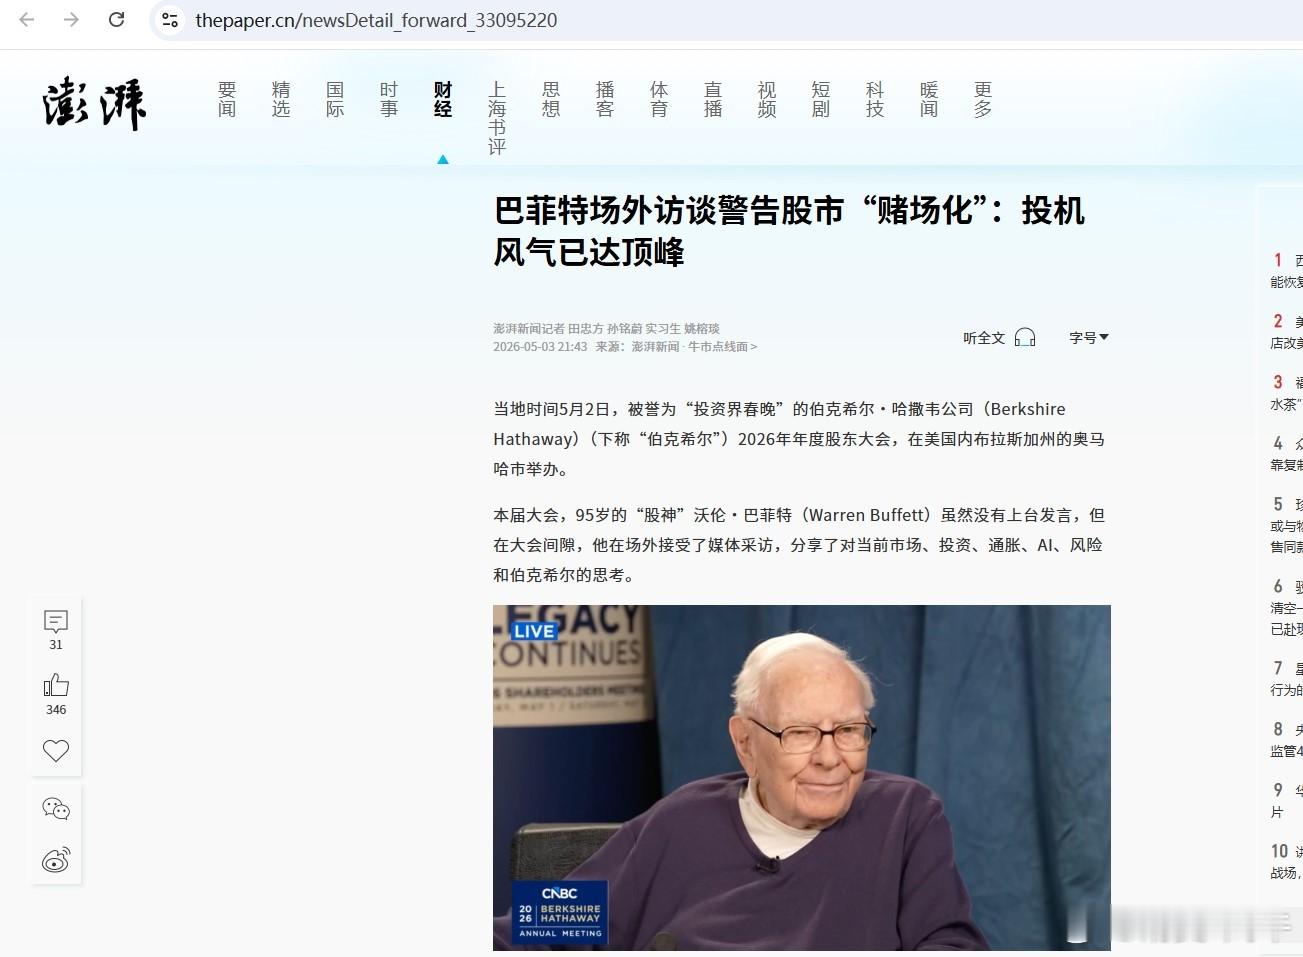Go forward with the browser forward arrow
The image size is (1303, 957).
71,20
